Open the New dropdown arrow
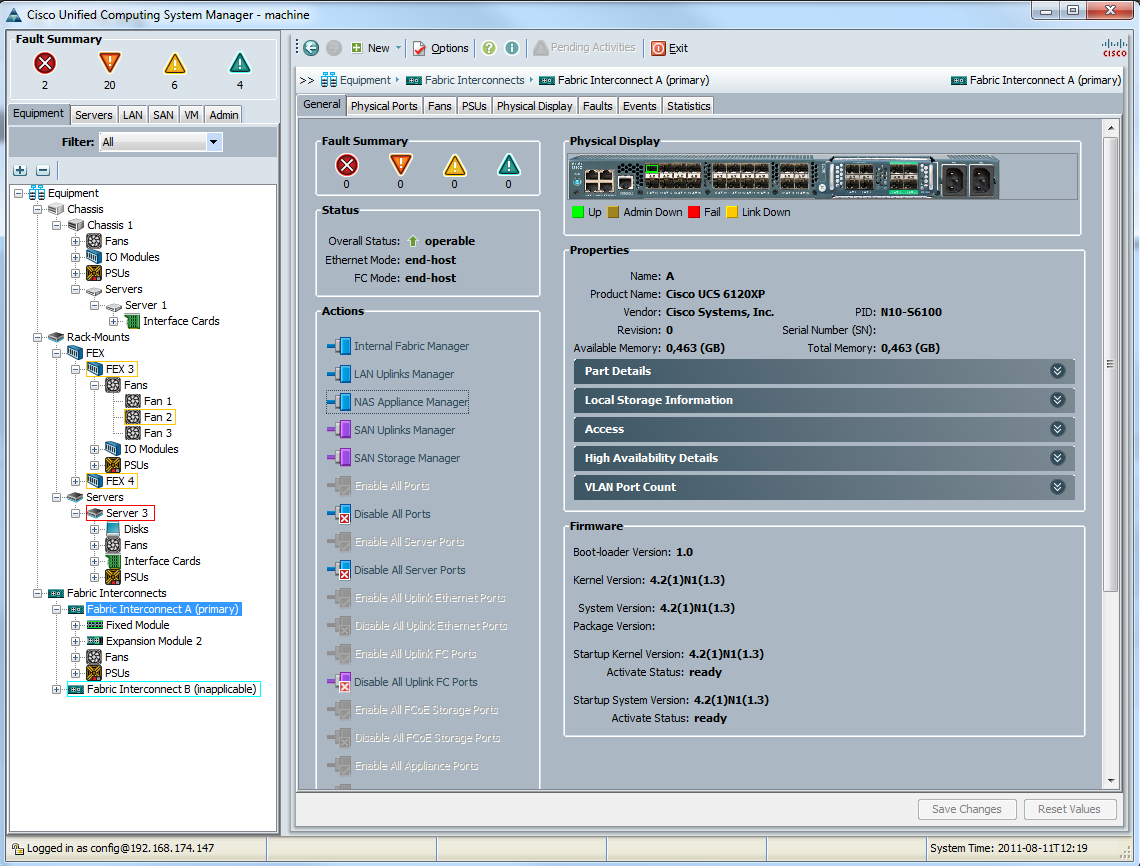The image size is (1140, 866). 398,48
